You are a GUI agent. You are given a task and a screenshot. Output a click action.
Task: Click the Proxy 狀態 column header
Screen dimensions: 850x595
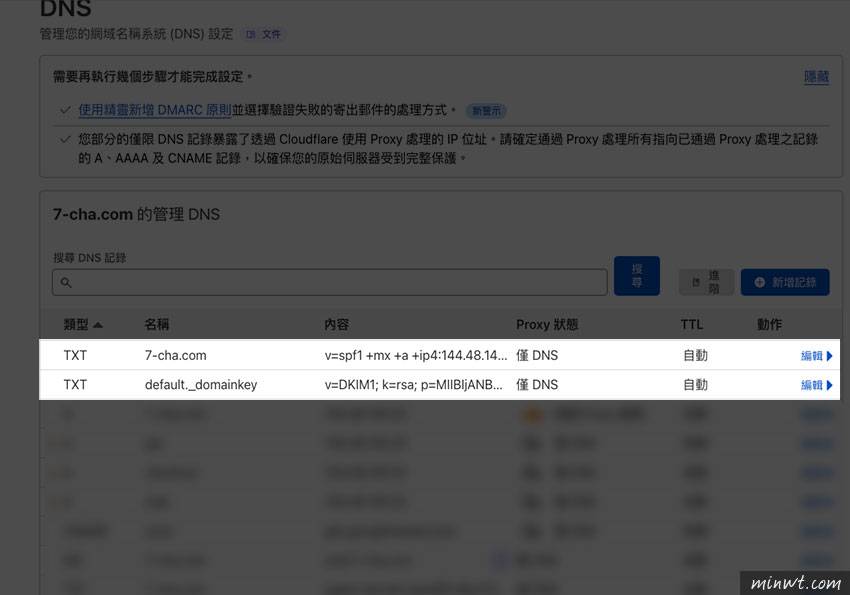(x=547, y=325)
